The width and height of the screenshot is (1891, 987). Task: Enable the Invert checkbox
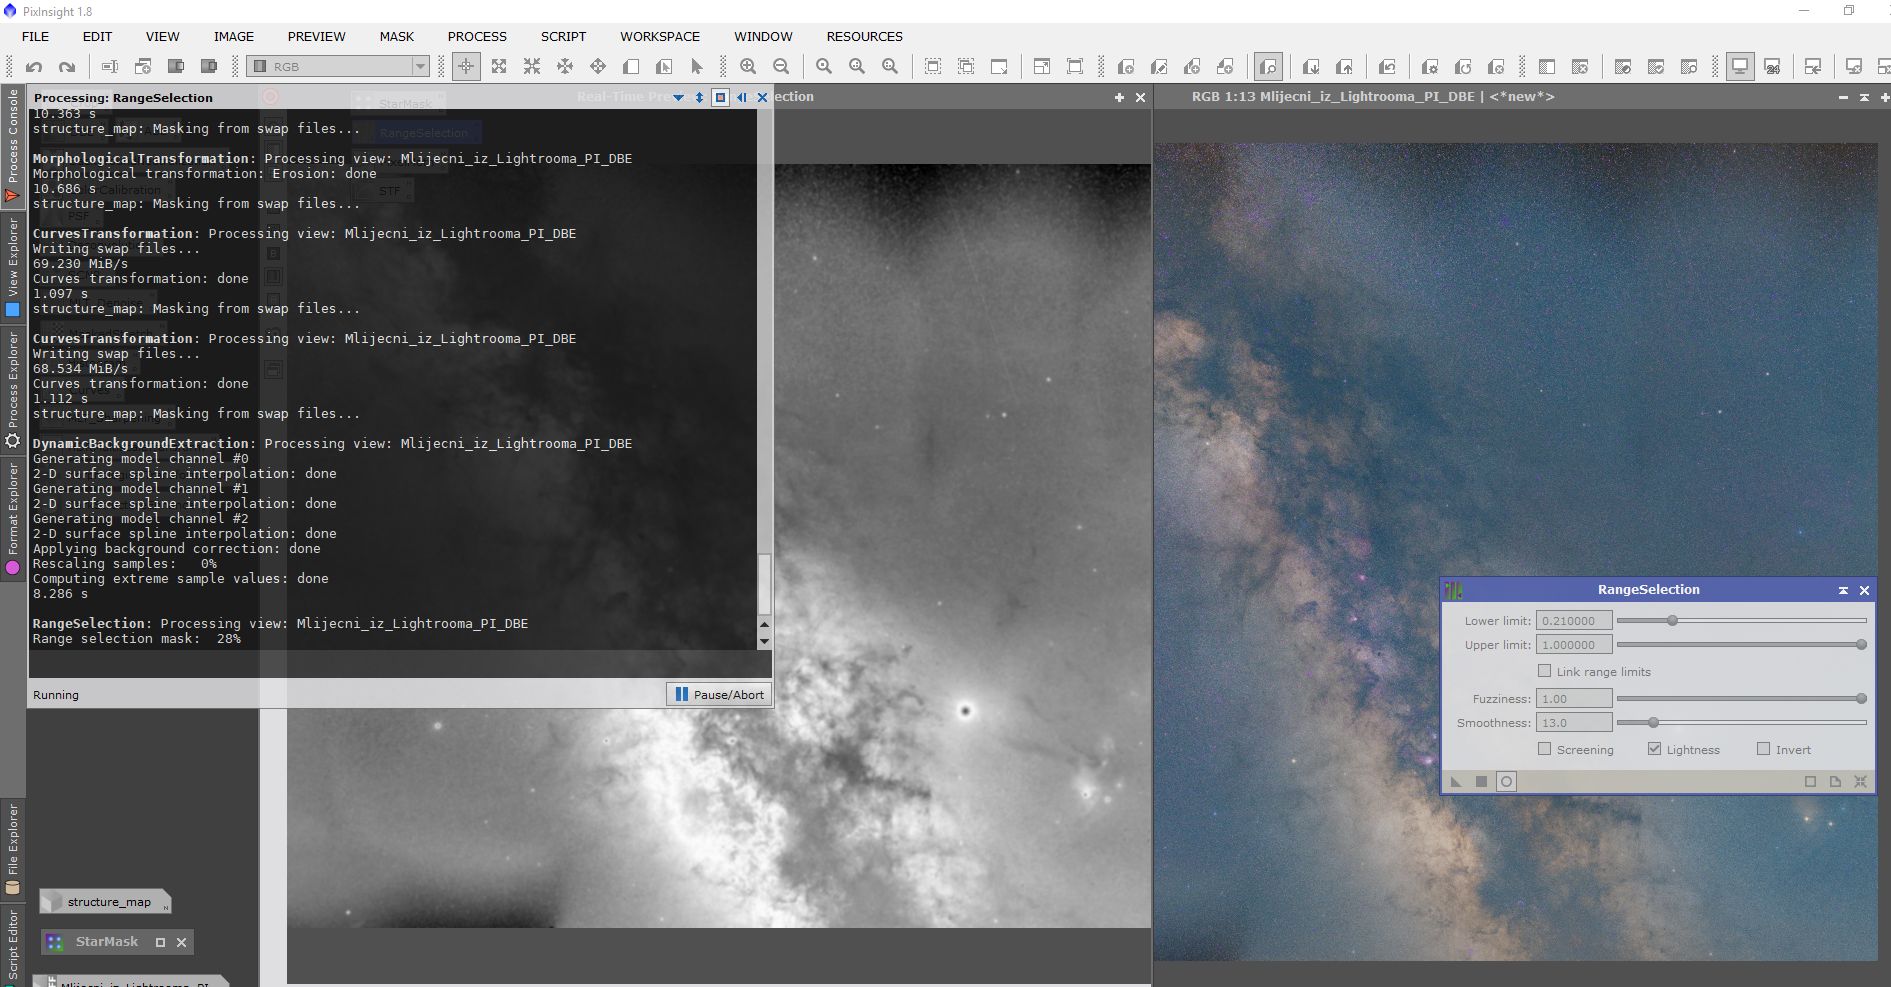click(x=1764, y=749)
